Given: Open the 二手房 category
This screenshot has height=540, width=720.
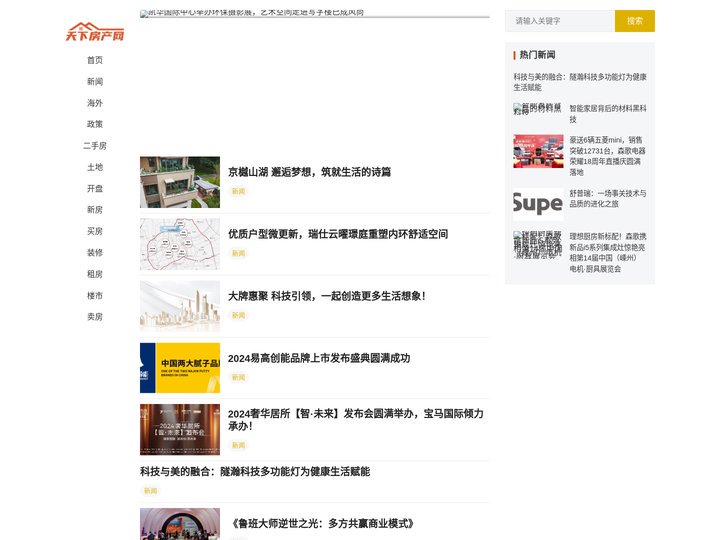Looking at the screenshot, I should [95, 146].
